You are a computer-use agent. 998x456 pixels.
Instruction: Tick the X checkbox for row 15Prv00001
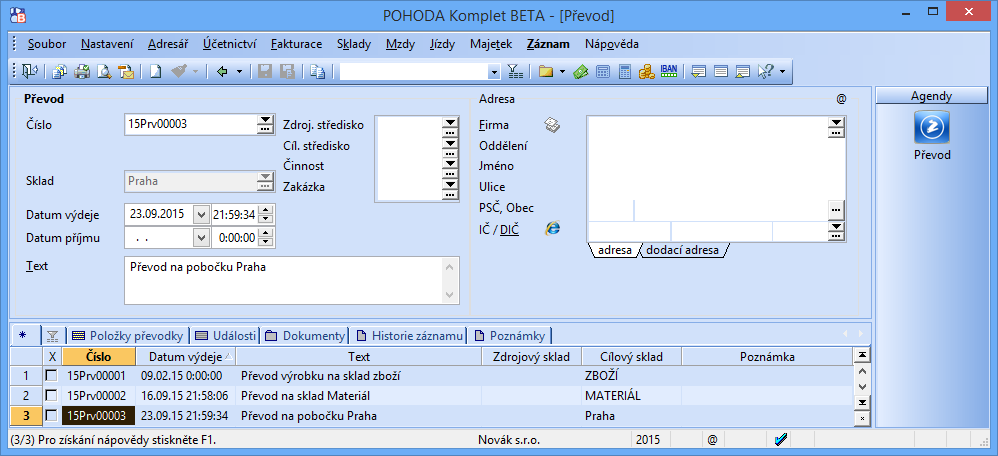[x=52, y=376]
